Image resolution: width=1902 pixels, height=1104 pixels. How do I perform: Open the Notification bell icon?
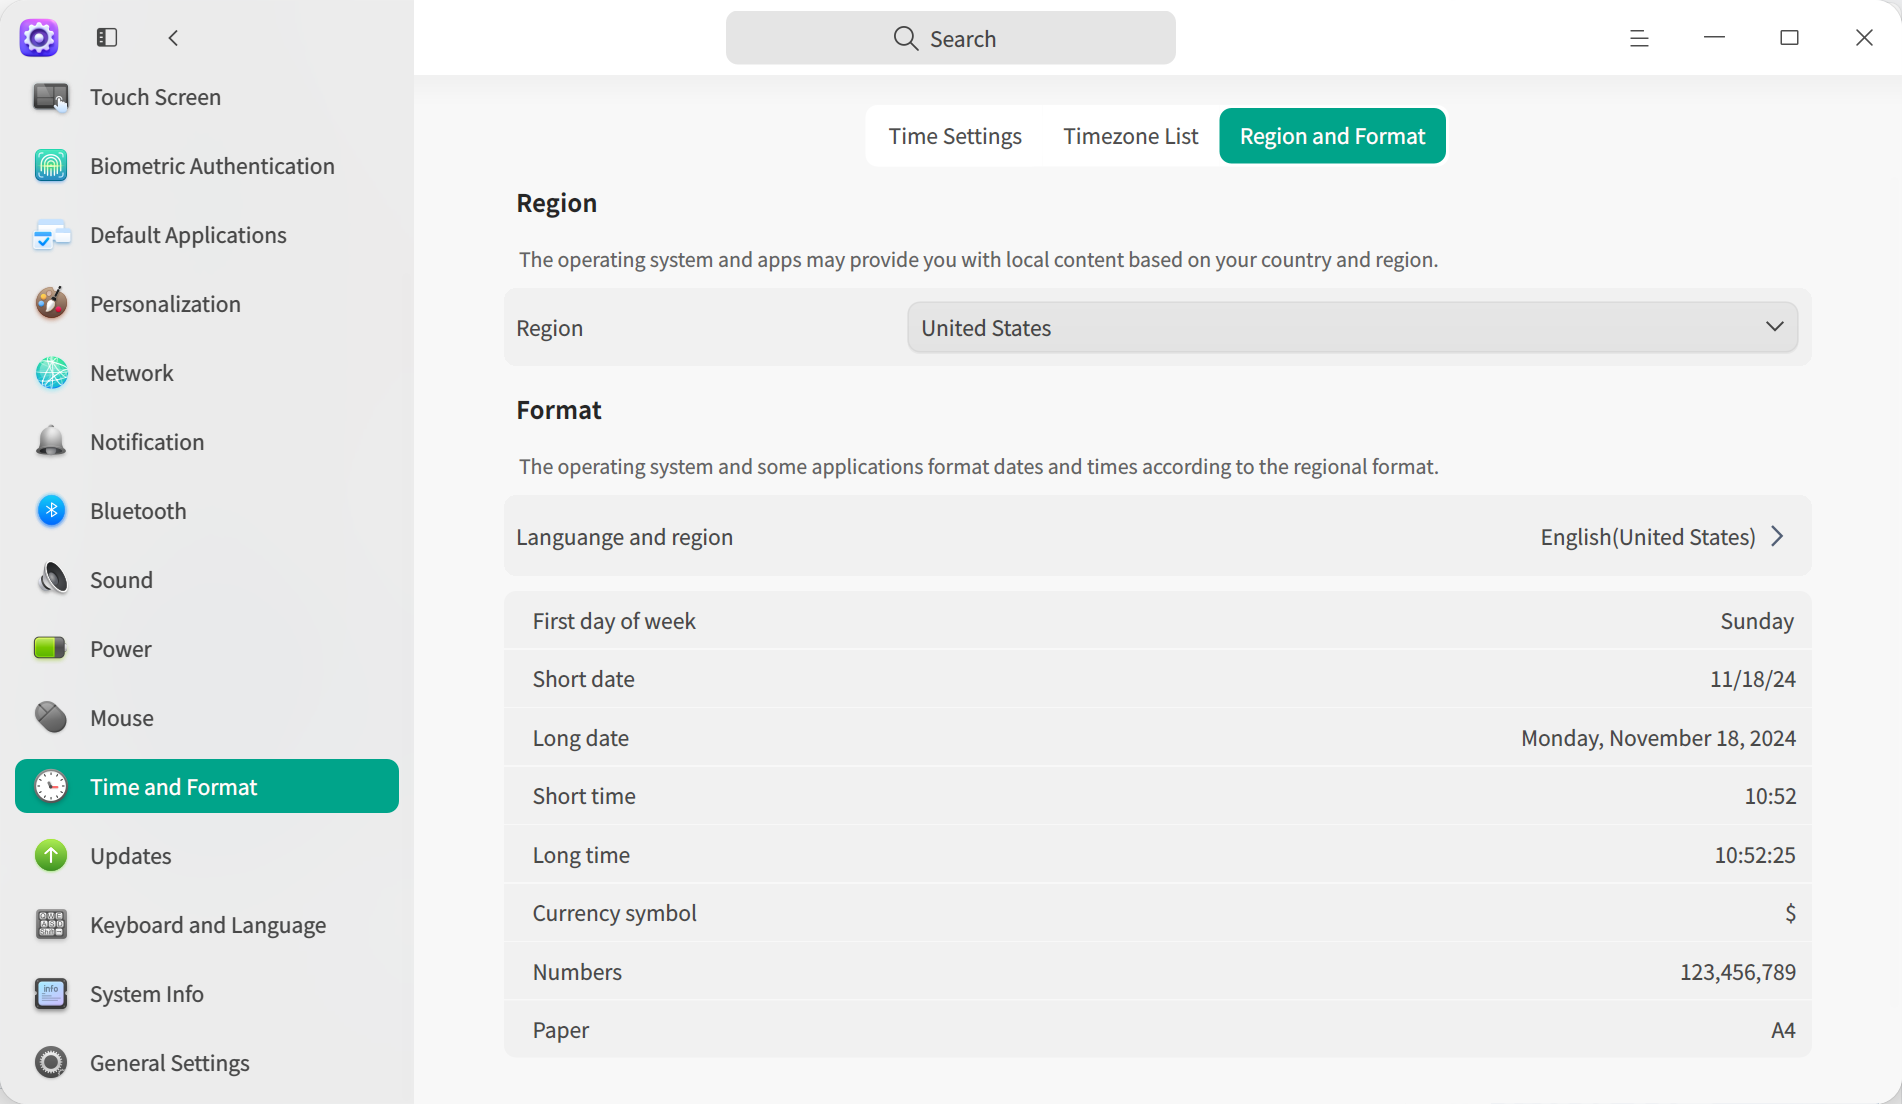50,442
